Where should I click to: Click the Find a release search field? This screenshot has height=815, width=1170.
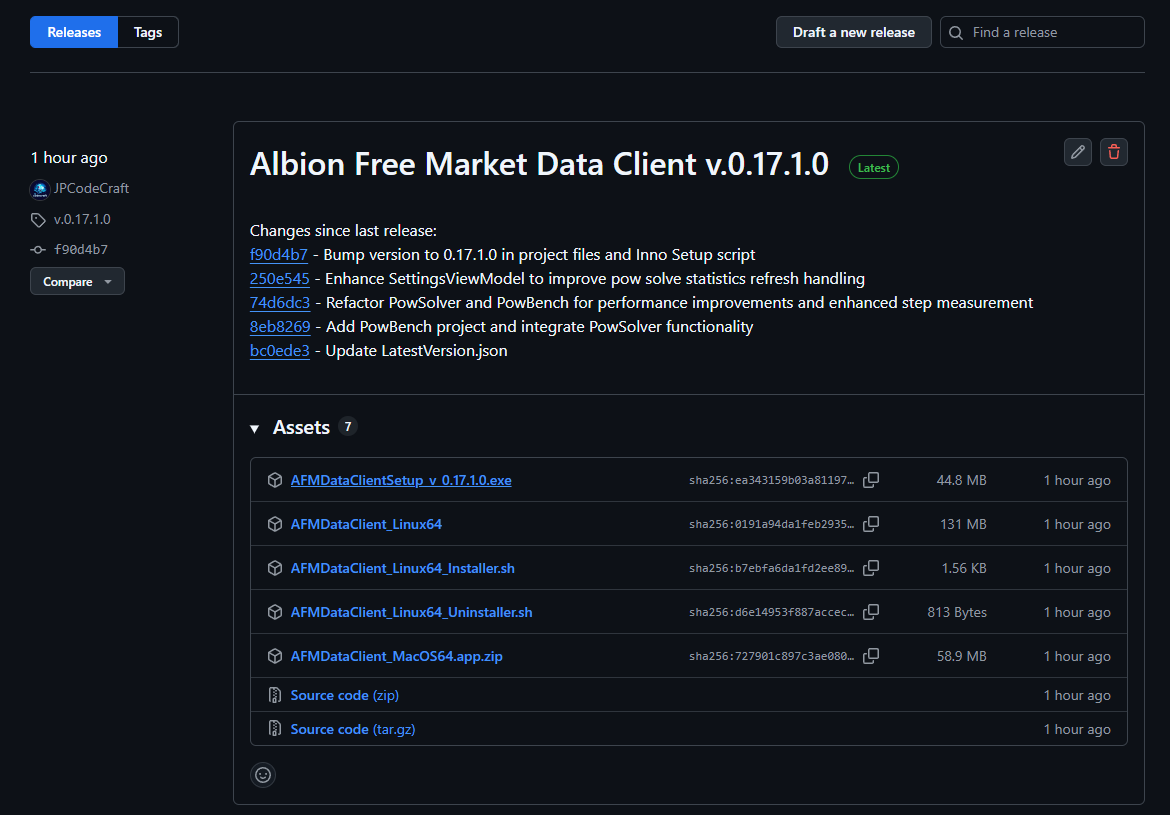[1050, 32]
